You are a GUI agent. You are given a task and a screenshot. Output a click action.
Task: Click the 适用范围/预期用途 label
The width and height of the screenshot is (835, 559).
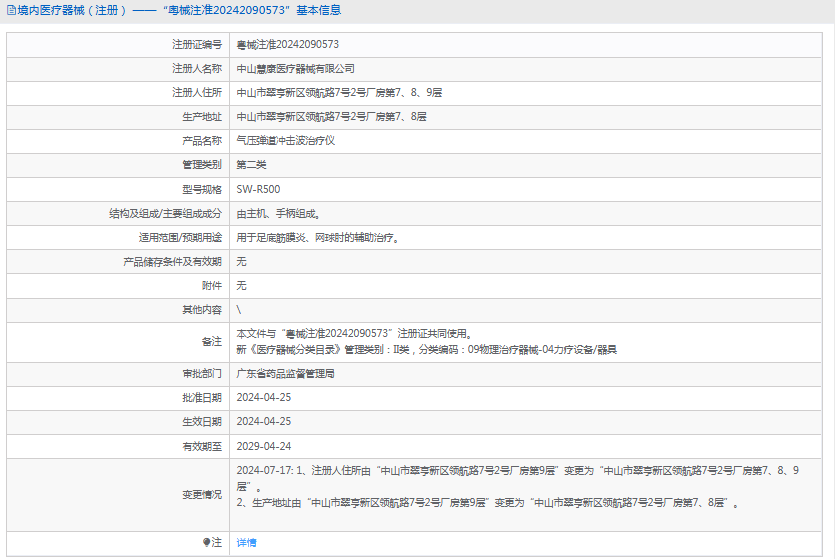pyautogui.click(x=180, y=238)
